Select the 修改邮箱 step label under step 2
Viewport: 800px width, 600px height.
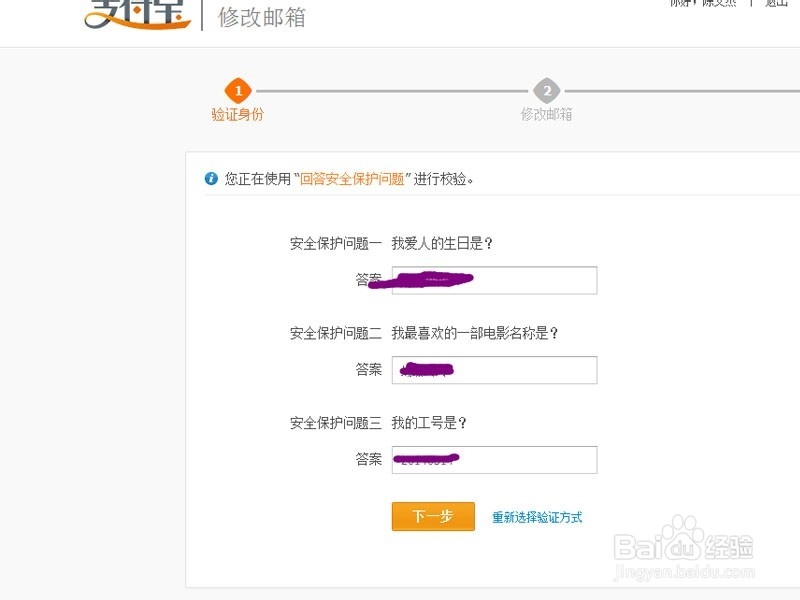pyautogui.click(x=546, y=114)
